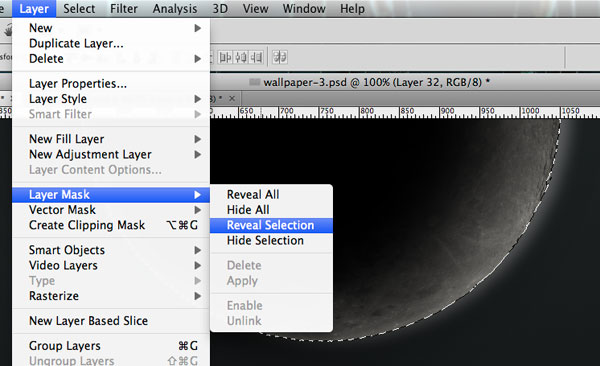600x366 pixels.
Task: Expand the Vector Mask submenu
Action: (x=111, y=210)
